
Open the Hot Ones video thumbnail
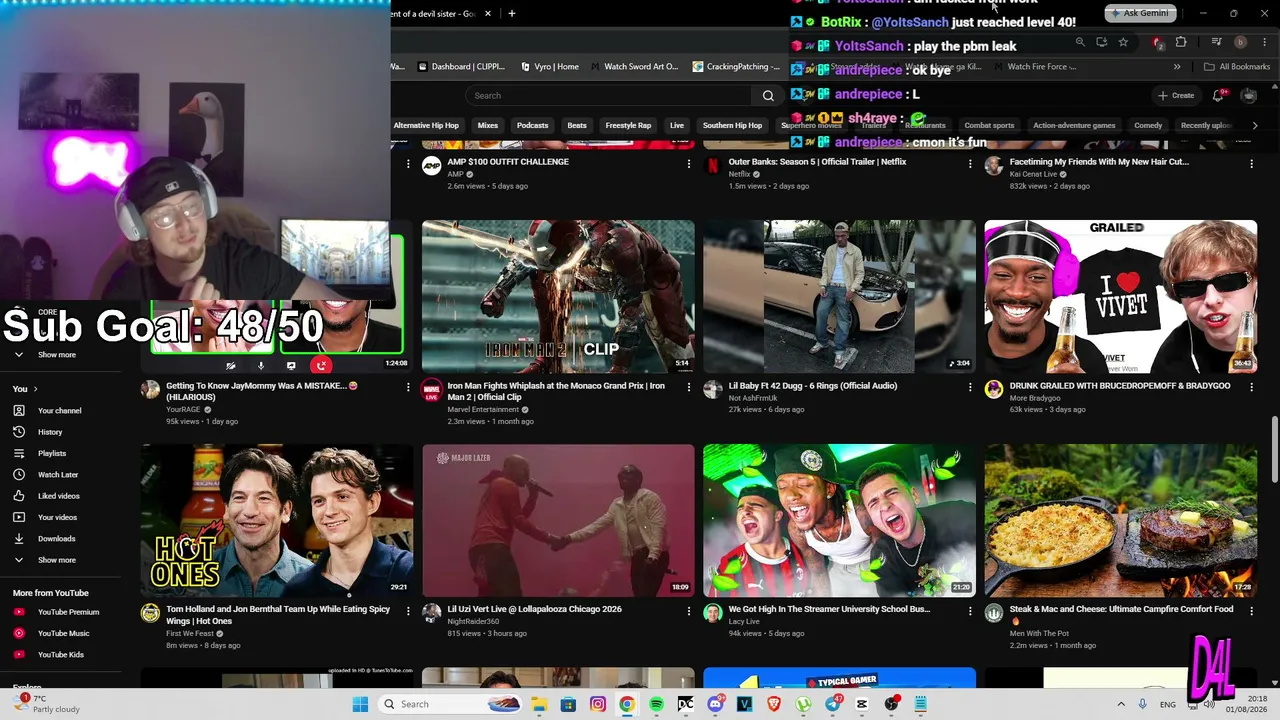click(x=277, y=520)
